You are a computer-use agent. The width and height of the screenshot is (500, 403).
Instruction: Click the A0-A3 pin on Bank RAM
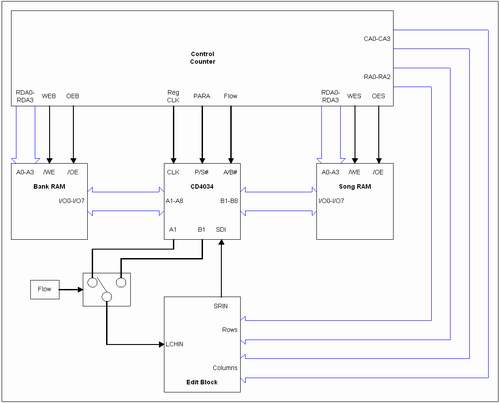(x=25, y=172)
